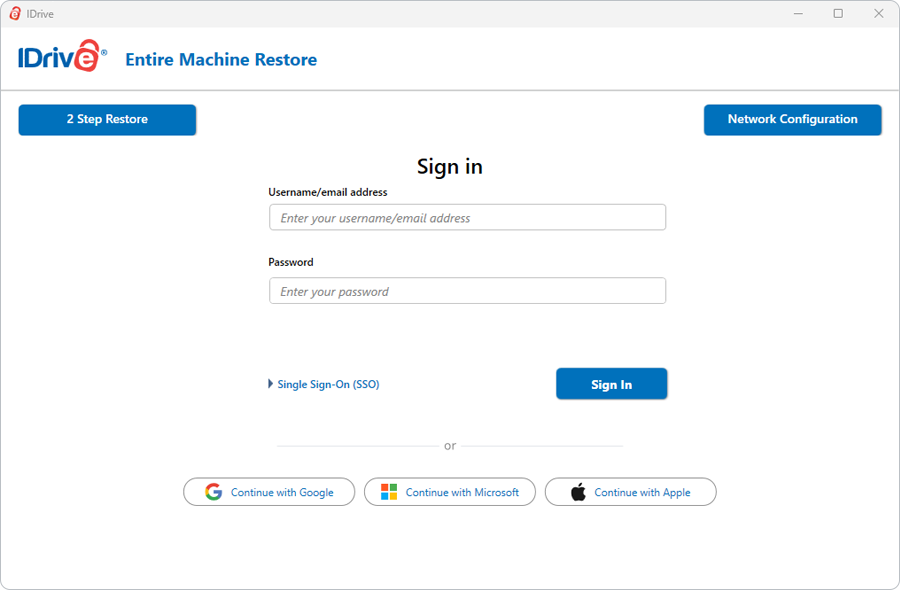Choose Continue with Microsoft text
The height and width of the screenshot is (590, 900).
[x=462, y=492]
